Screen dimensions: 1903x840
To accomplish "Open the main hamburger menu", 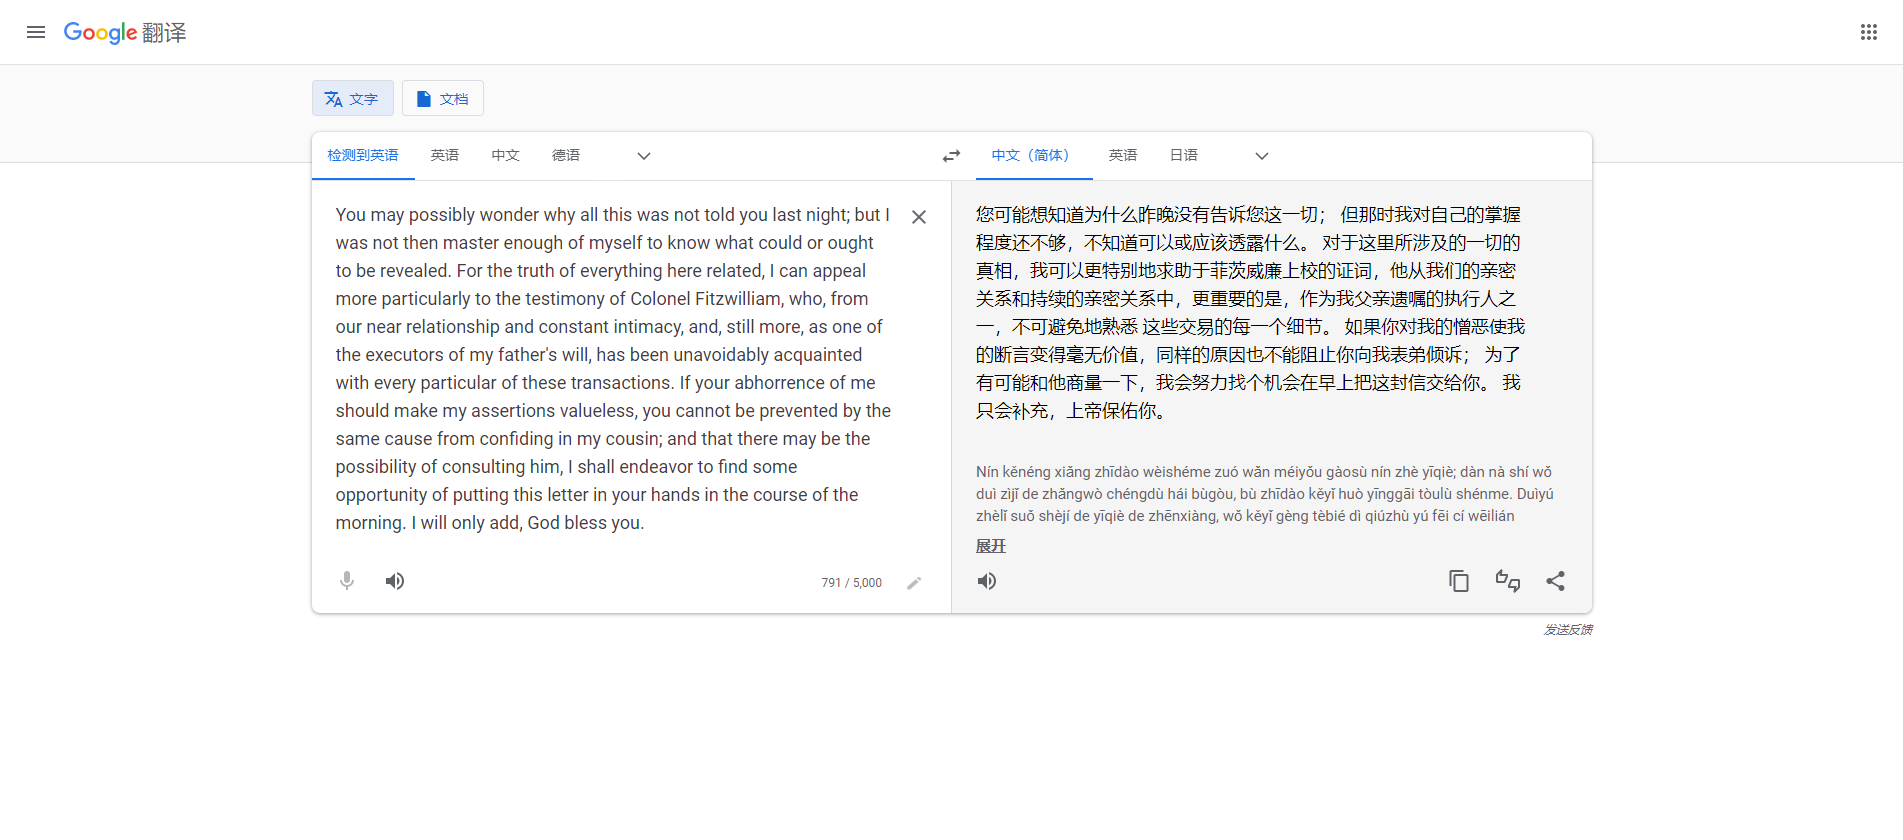I will 36,32.
